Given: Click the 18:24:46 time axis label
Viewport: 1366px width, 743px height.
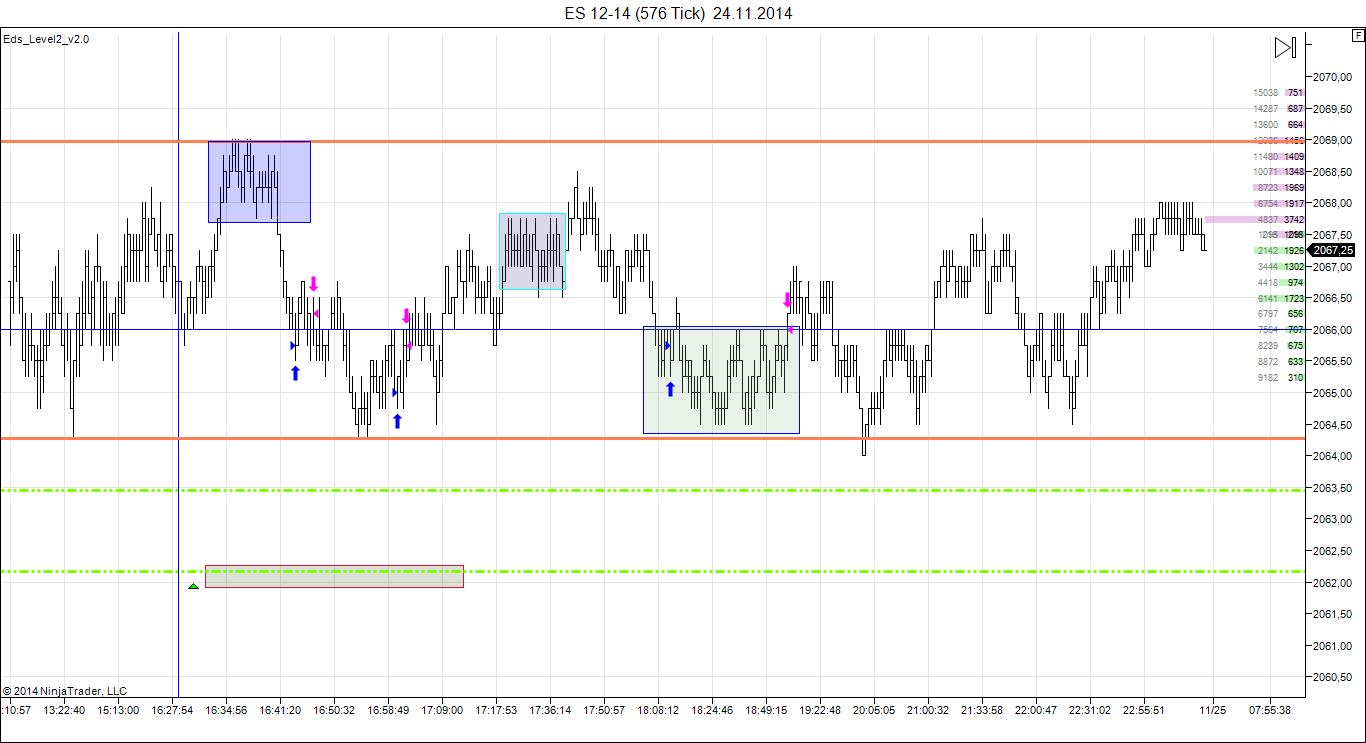Looking at the screenshot, I should (712, 710).
